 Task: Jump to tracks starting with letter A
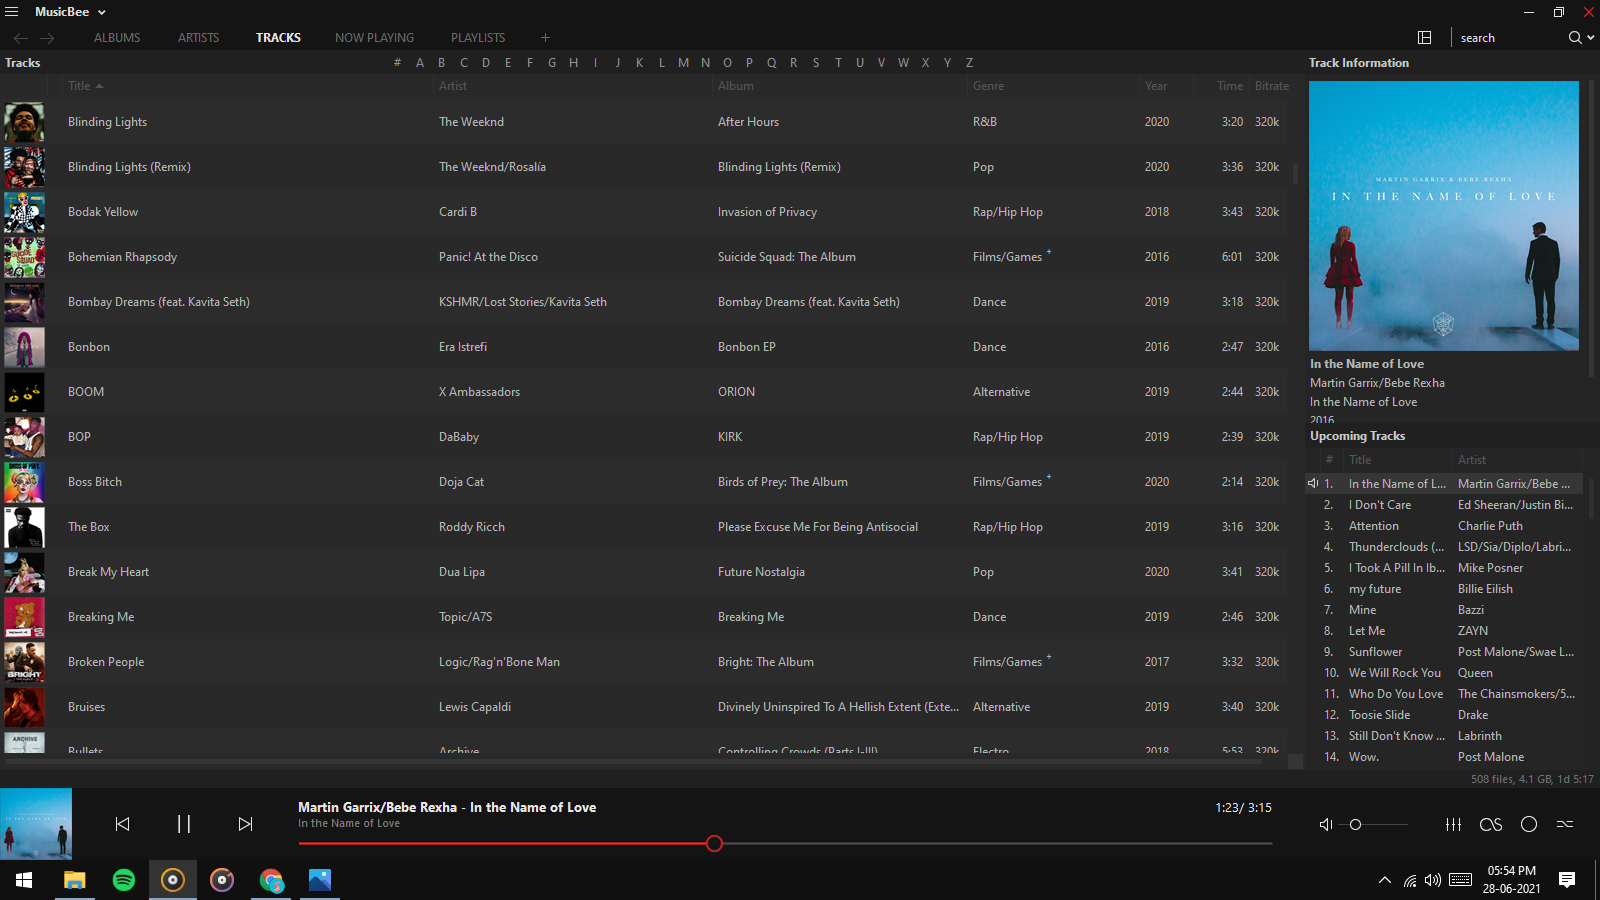(420, 63)
